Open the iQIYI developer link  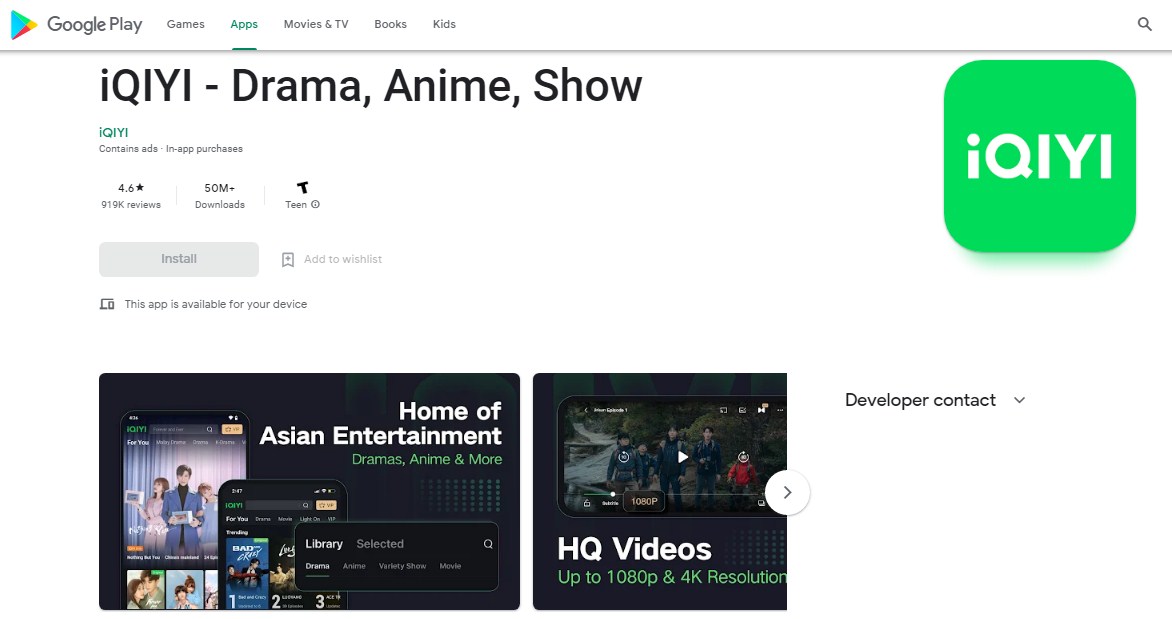click(x=114, y=132)
